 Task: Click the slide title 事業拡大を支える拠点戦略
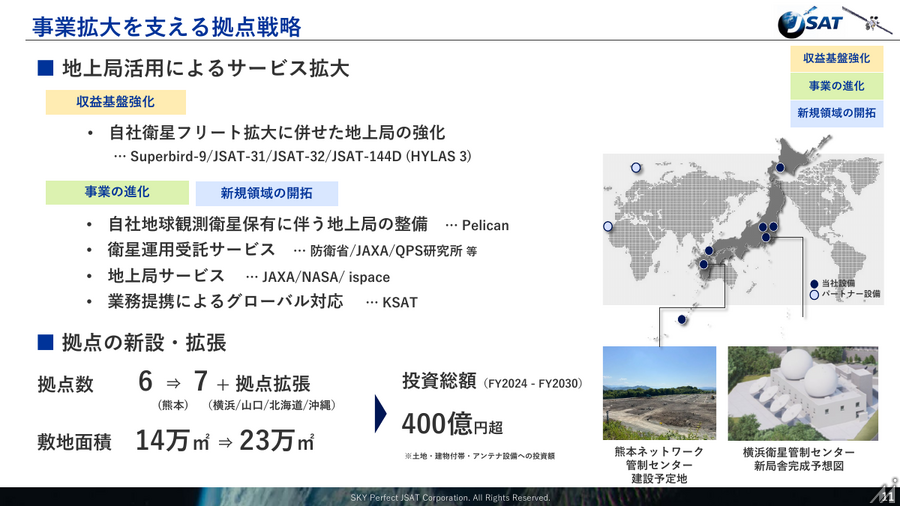[167, 27]
